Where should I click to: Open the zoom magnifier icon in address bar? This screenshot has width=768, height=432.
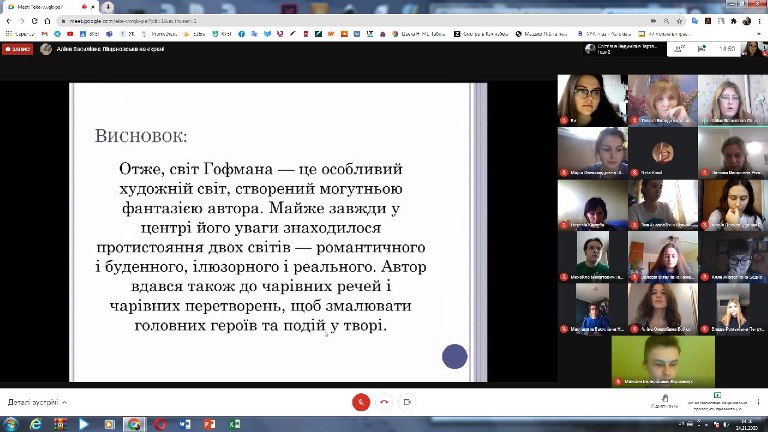tap(666, 21)
